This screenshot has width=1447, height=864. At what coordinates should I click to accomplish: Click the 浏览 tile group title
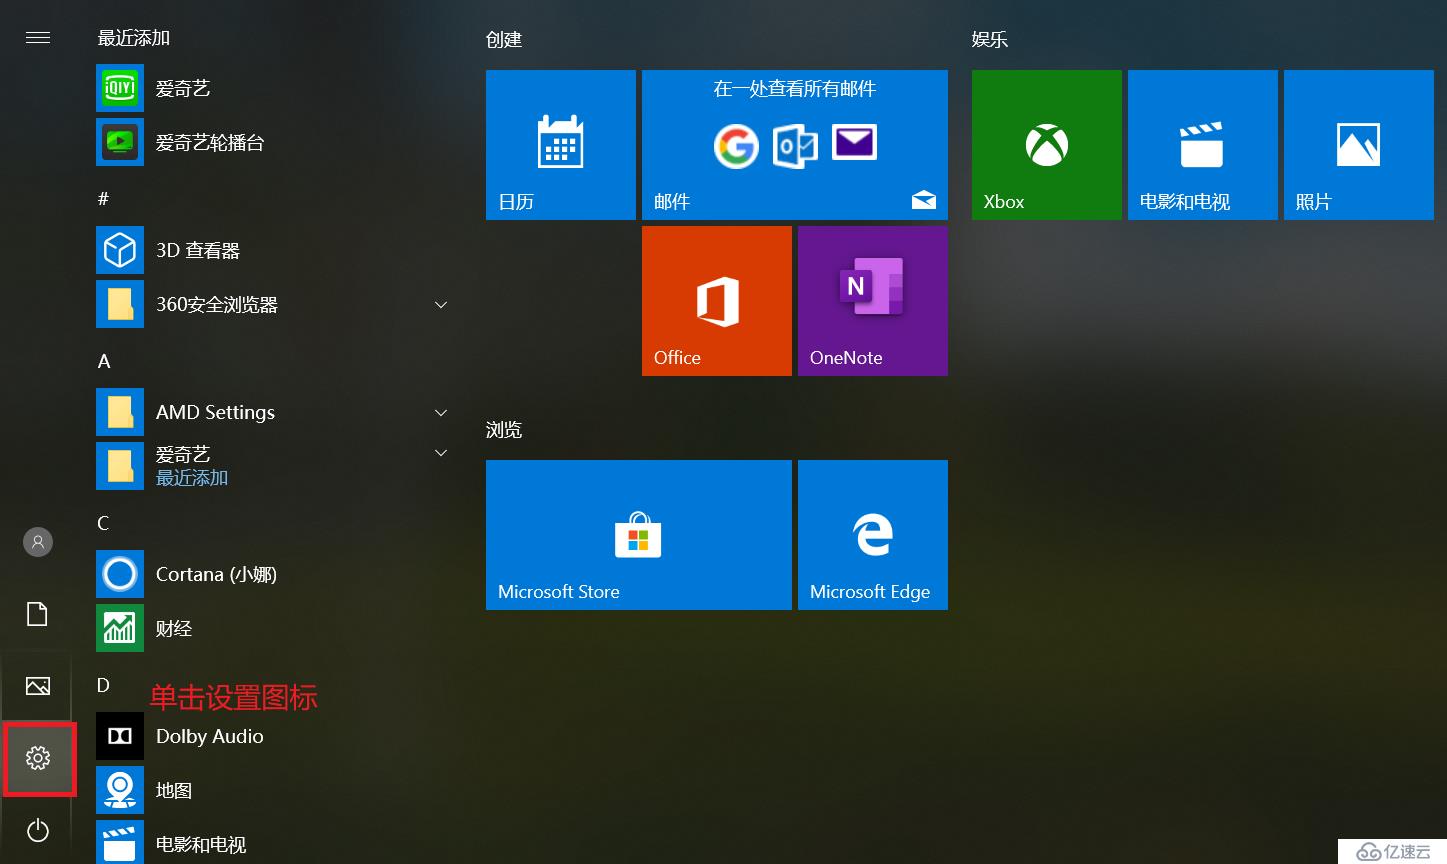coord(504,430)
